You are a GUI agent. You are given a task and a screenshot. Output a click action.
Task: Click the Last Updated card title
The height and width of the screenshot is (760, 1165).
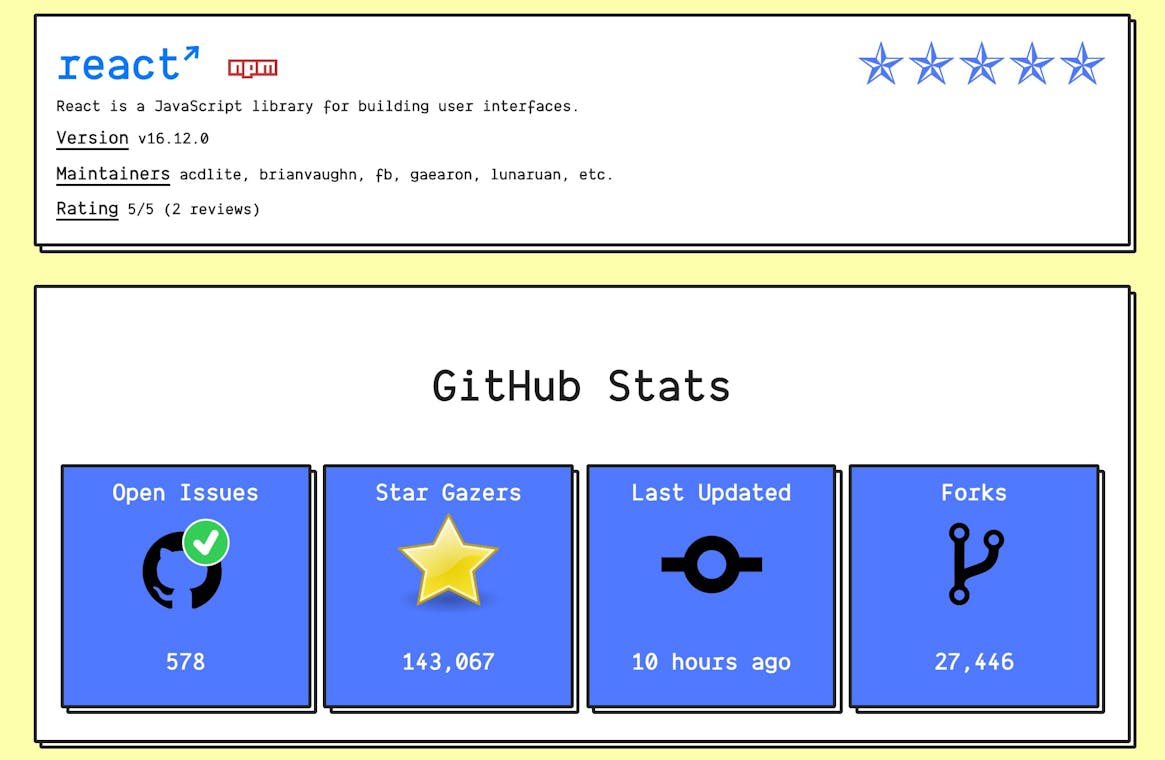(x=711, y=493)
